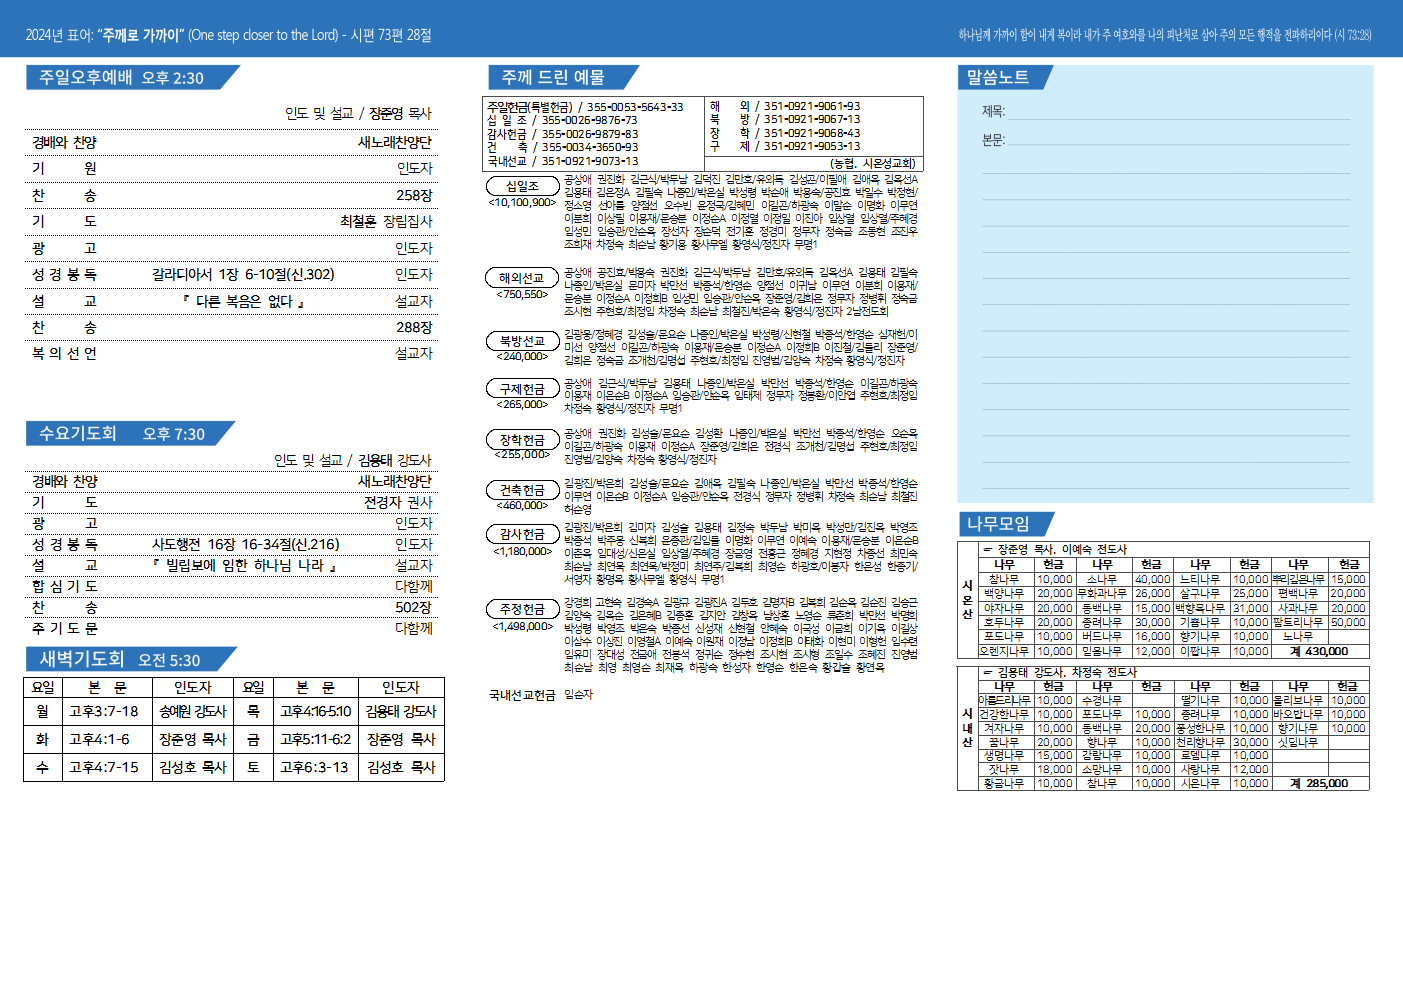Click the '합심기도' row label
The image size is (1403, 992).
click(x=64, y=586)
